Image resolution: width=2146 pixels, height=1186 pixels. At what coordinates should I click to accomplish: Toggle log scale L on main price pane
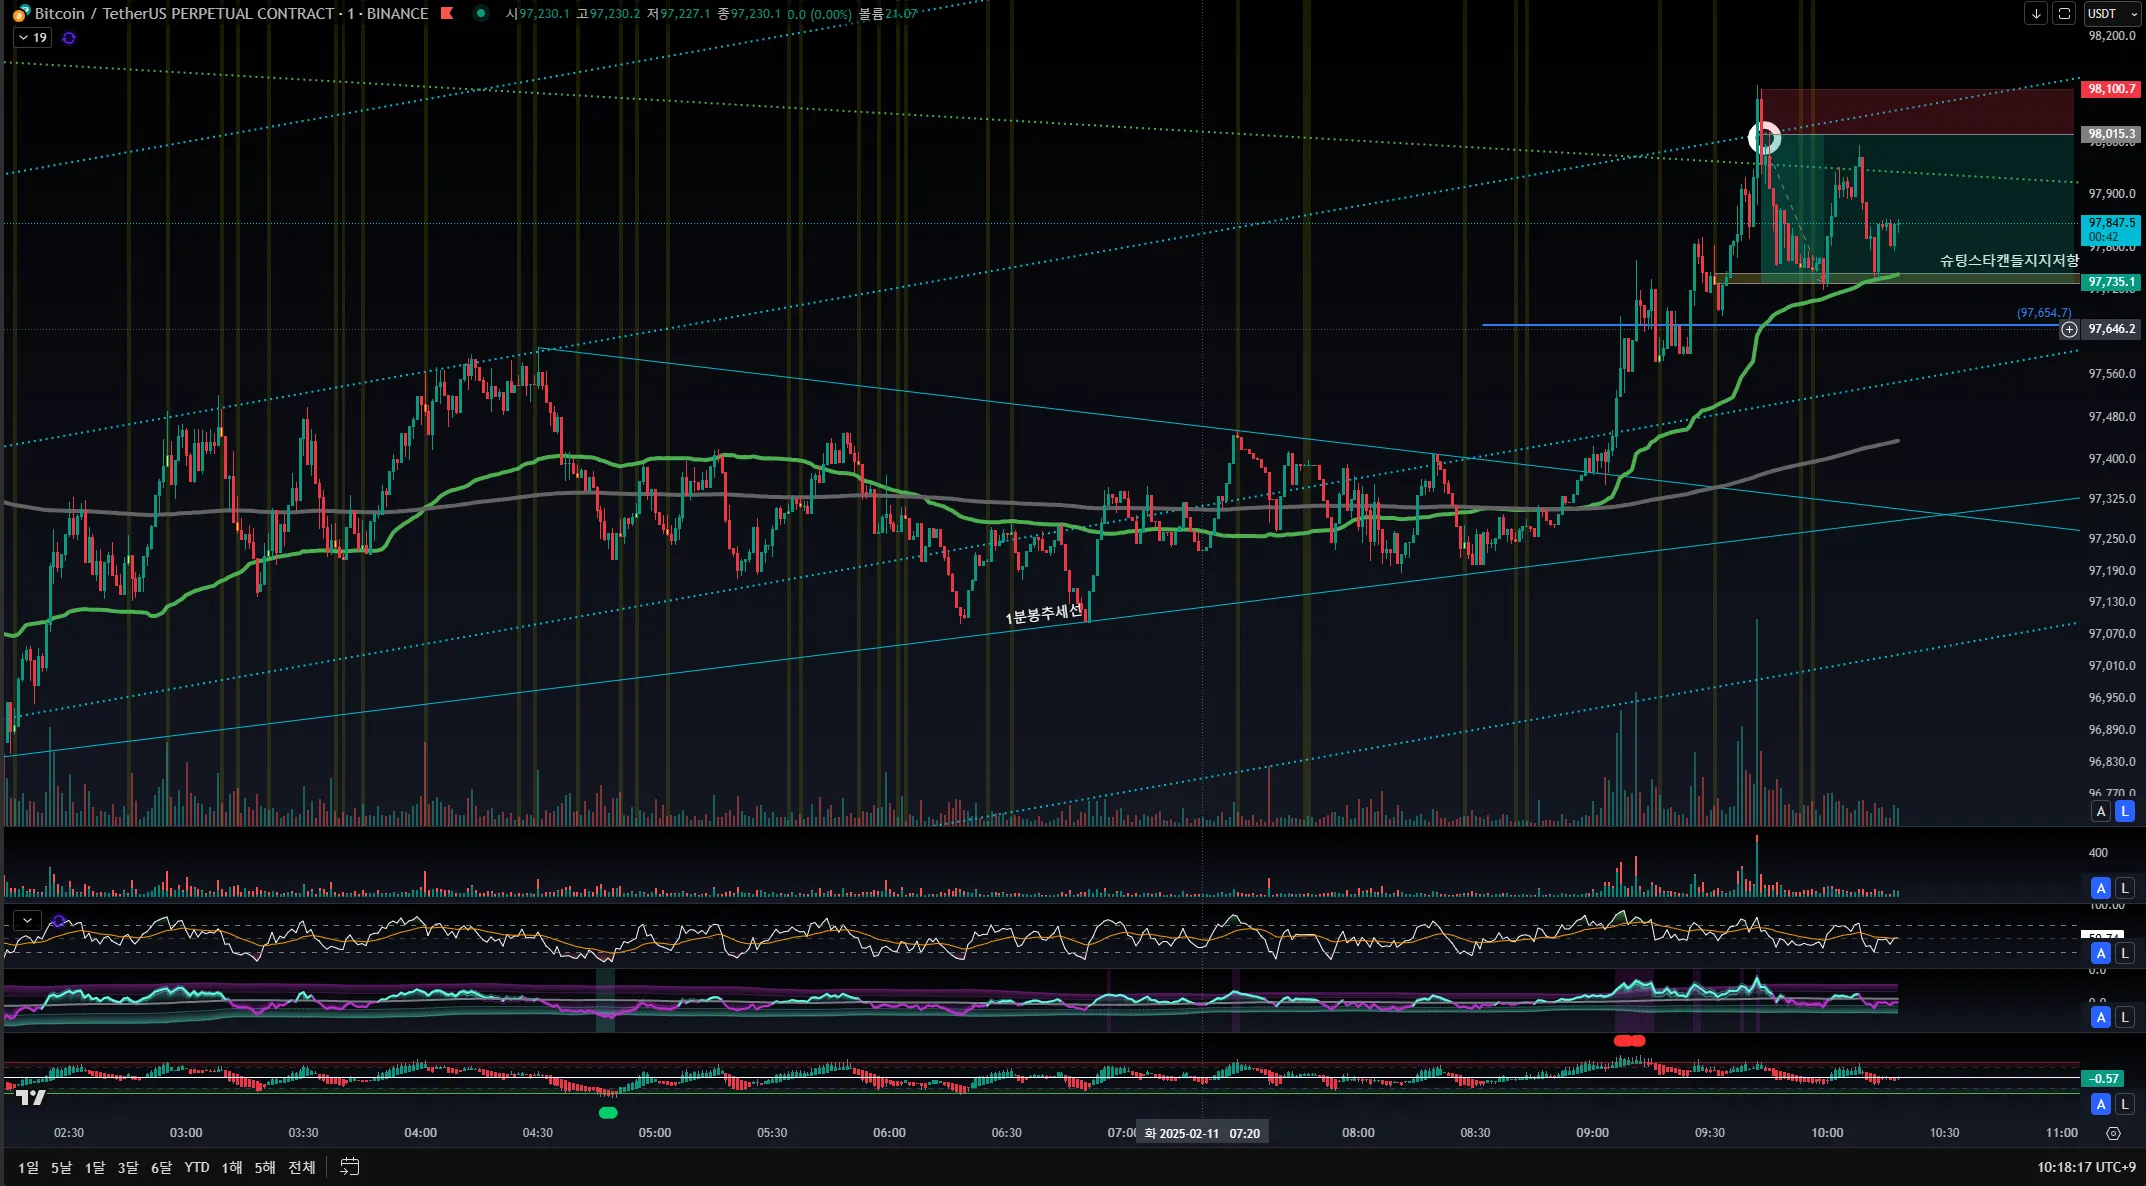tap(2125, 811)
